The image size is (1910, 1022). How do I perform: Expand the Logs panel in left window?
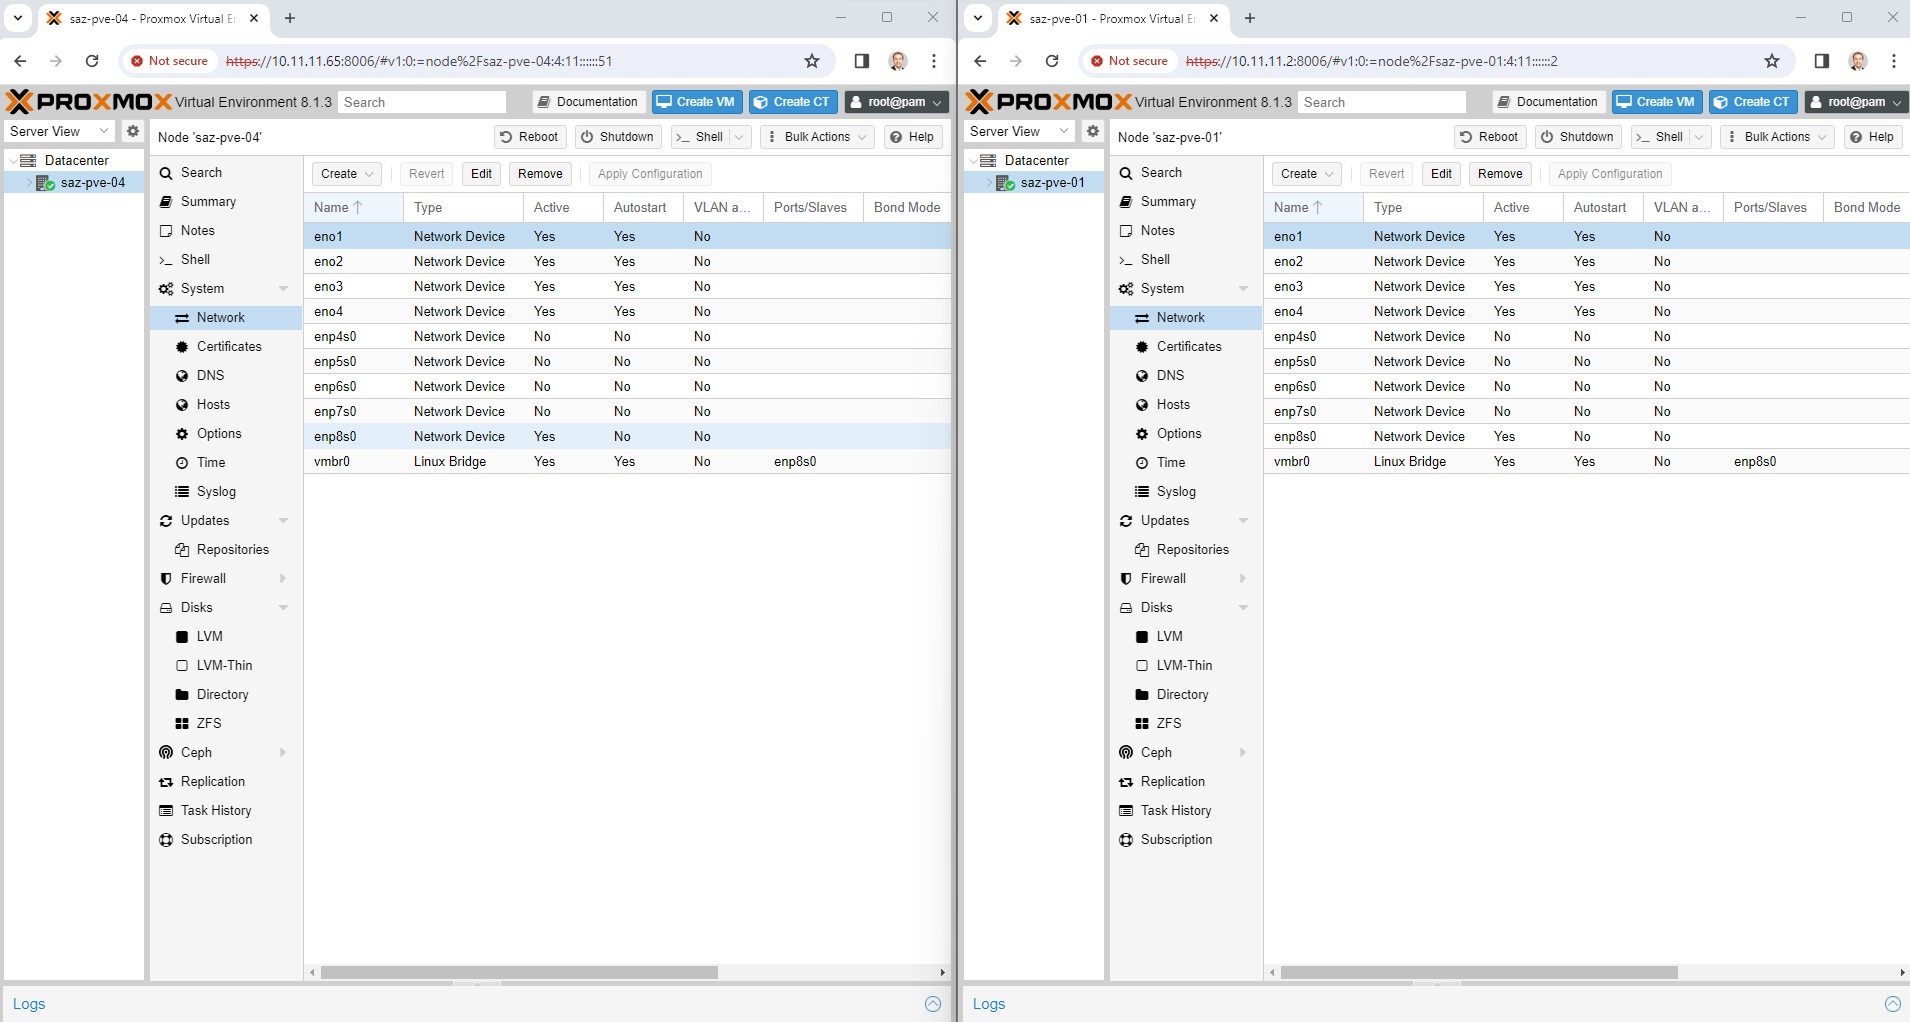932,1004
